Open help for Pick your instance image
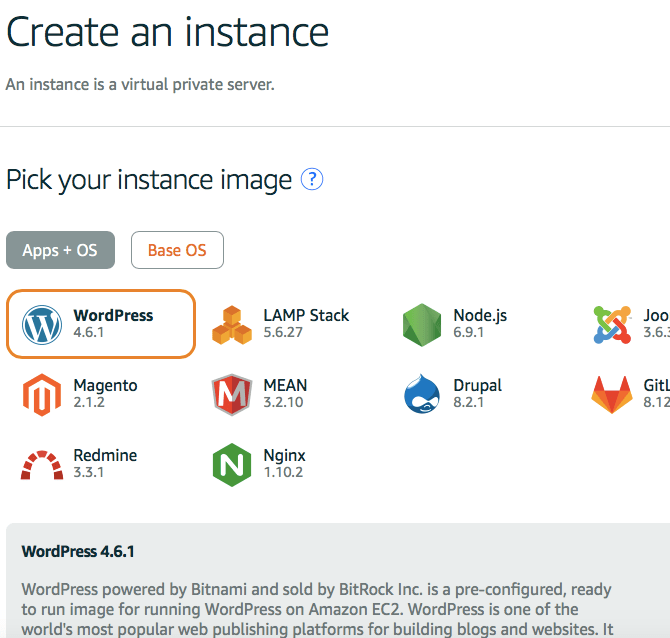Viewport: 670px width, 638px height. point(312,179)
